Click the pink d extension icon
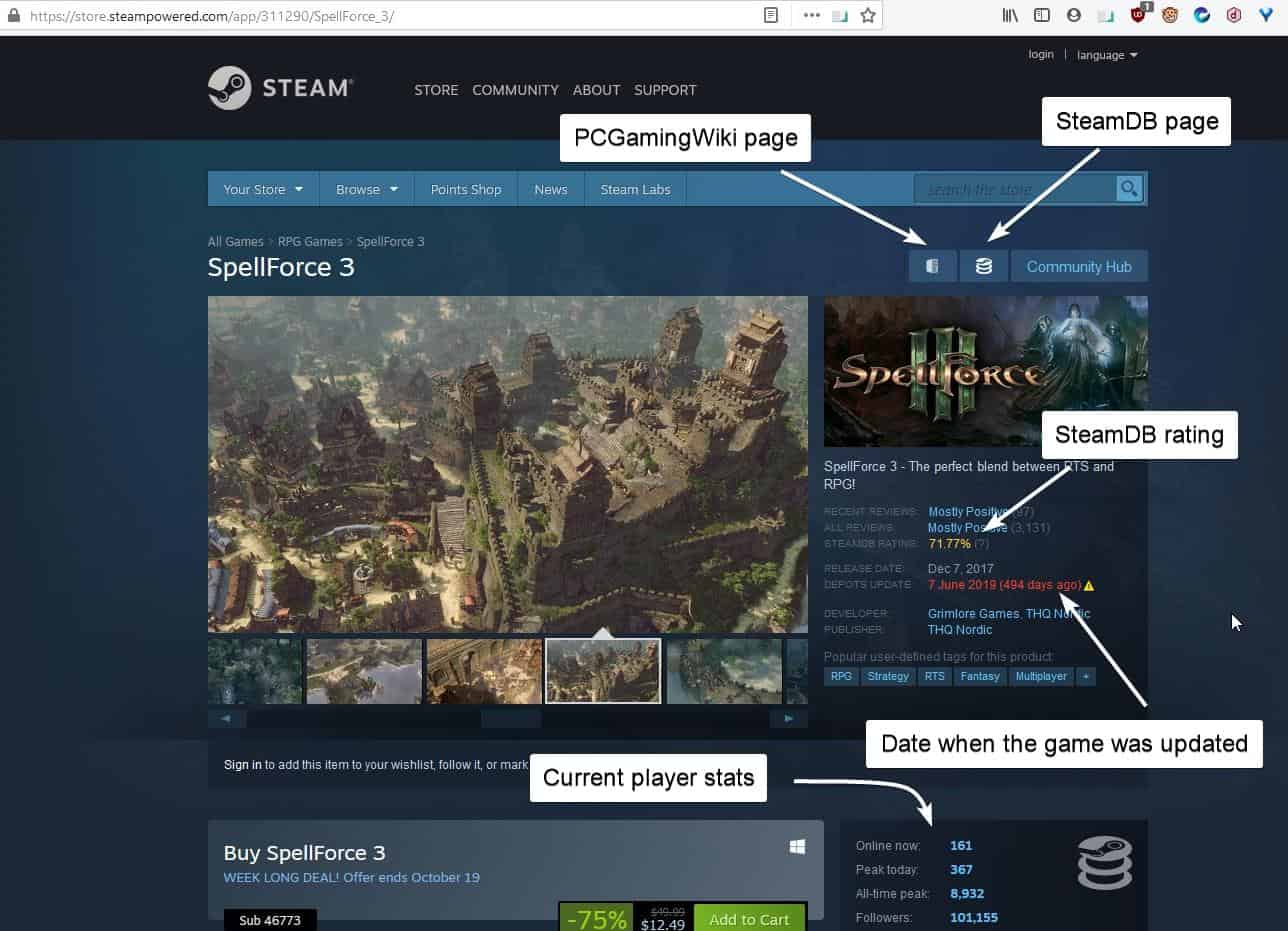 coord(1234,15)
